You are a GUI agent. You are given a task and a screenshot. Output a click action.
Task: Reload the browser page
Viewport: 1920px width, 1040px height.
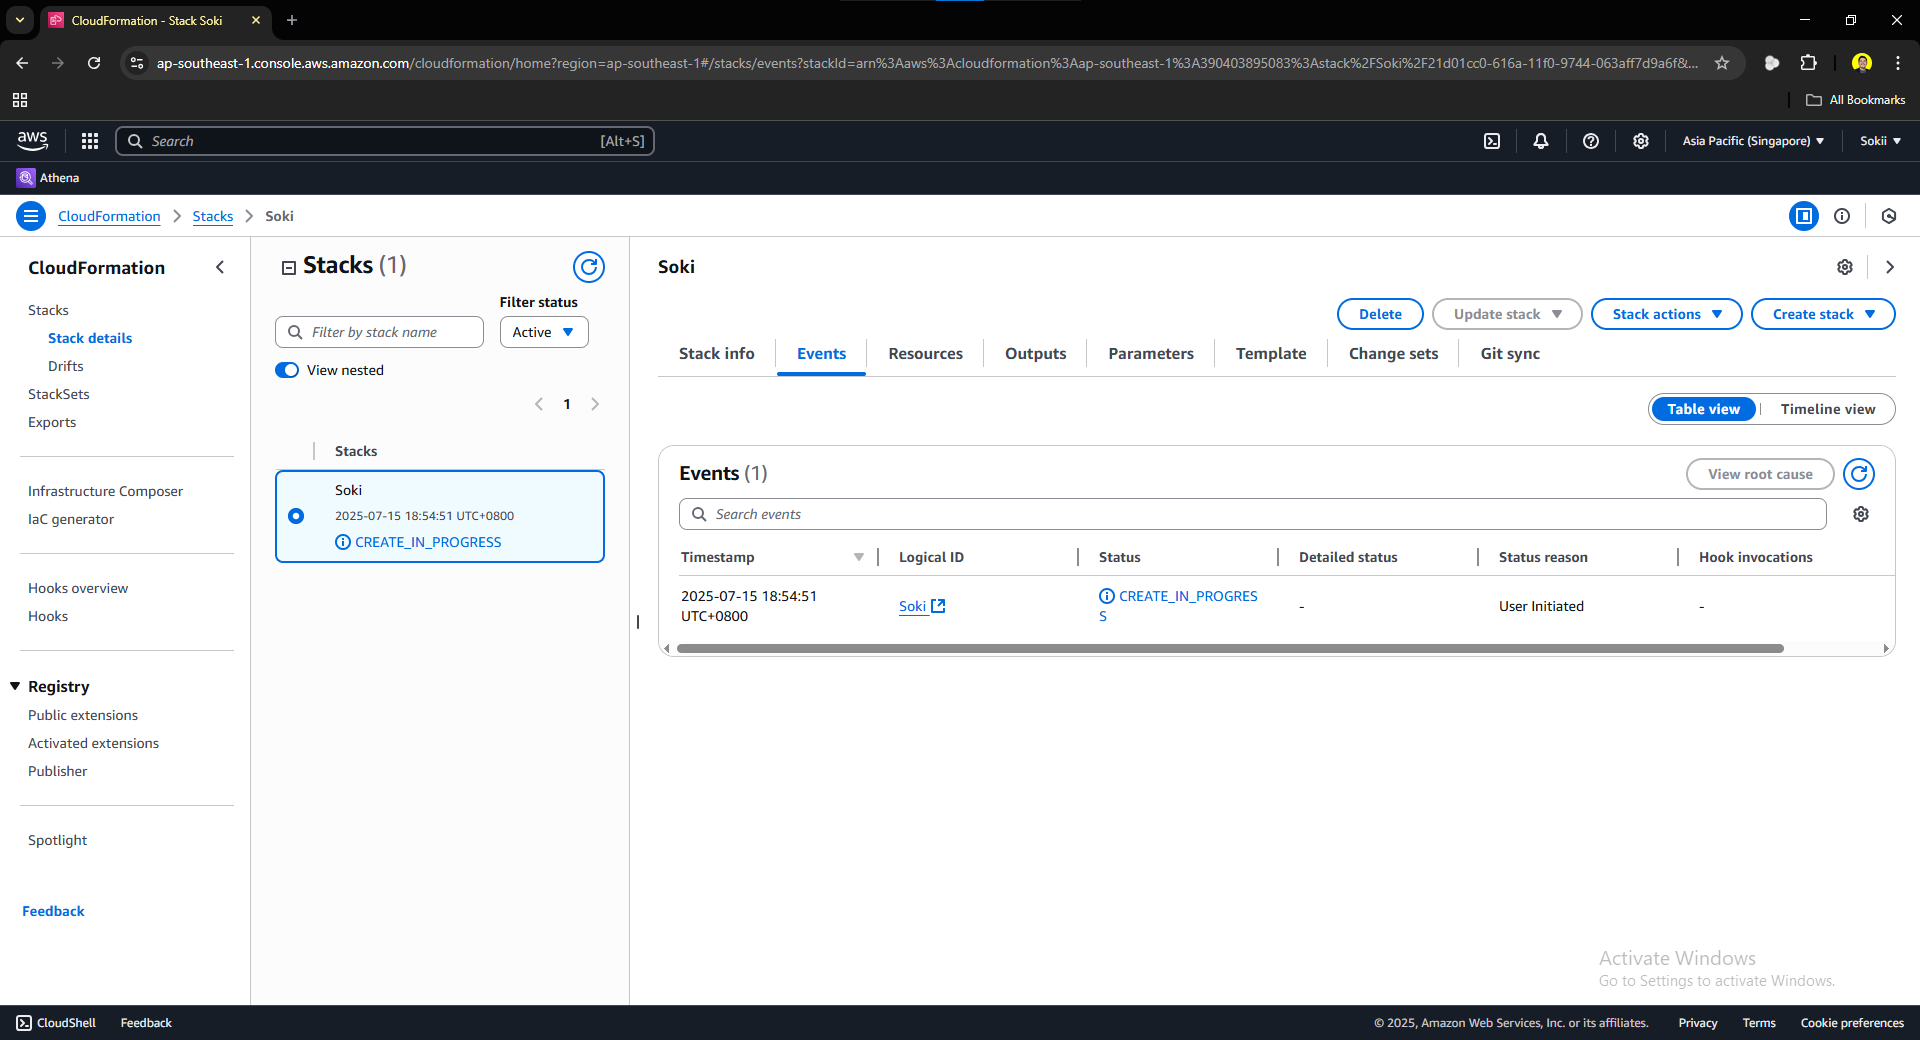click(x=94, y=63)
